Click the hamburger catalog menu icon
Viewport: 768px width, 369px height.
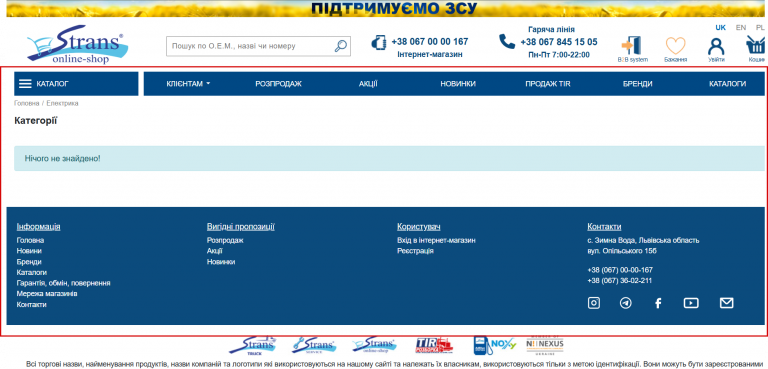pos(25,84)
